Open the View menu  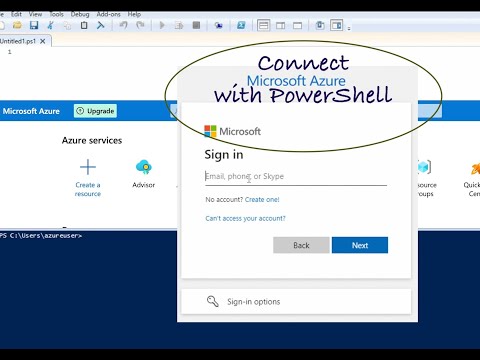pos(35,14)
